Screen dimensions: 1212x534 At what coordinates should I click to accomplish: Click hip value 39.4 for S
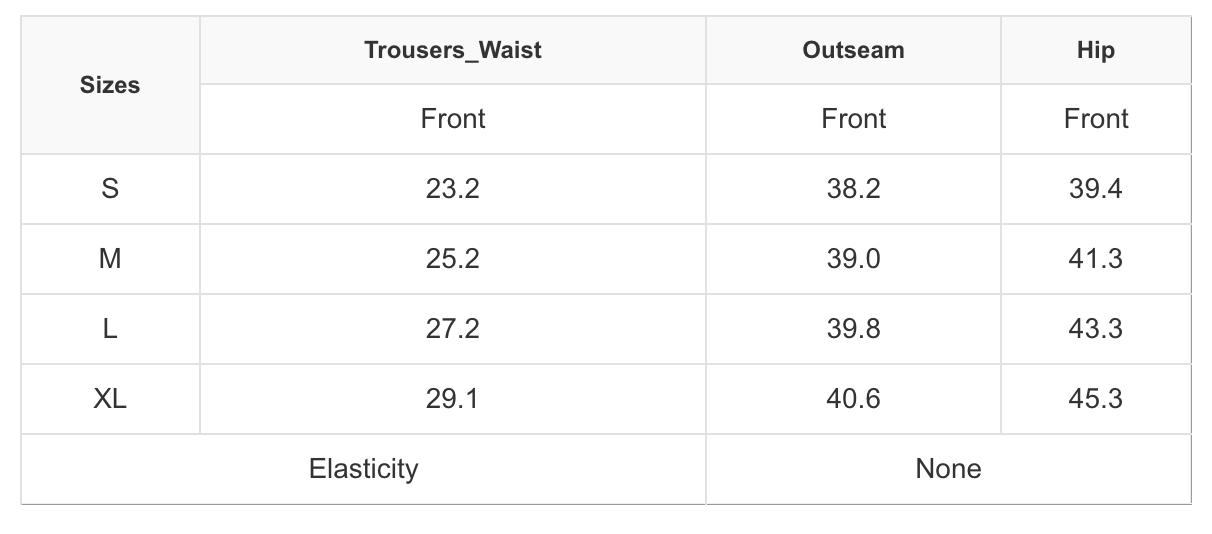click(1096, 189)
